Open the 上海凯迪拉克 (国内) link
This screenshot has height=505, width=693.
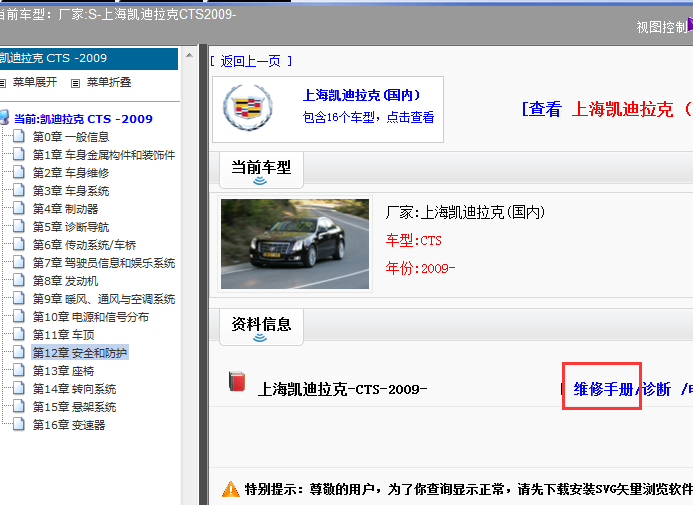click(x=361, y=95)
